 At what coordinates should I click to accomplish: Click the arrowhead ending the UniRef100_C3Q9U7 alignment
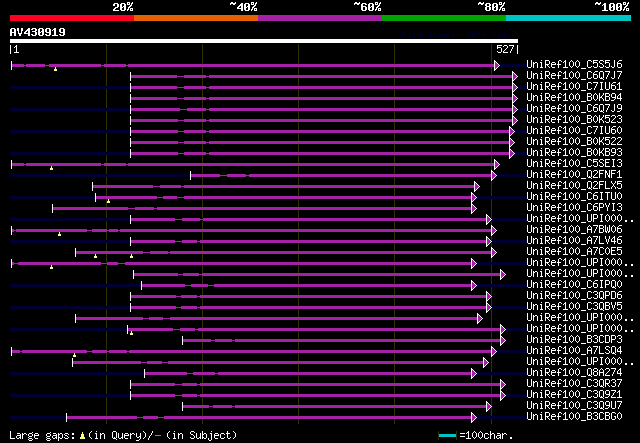pos(489,407)
